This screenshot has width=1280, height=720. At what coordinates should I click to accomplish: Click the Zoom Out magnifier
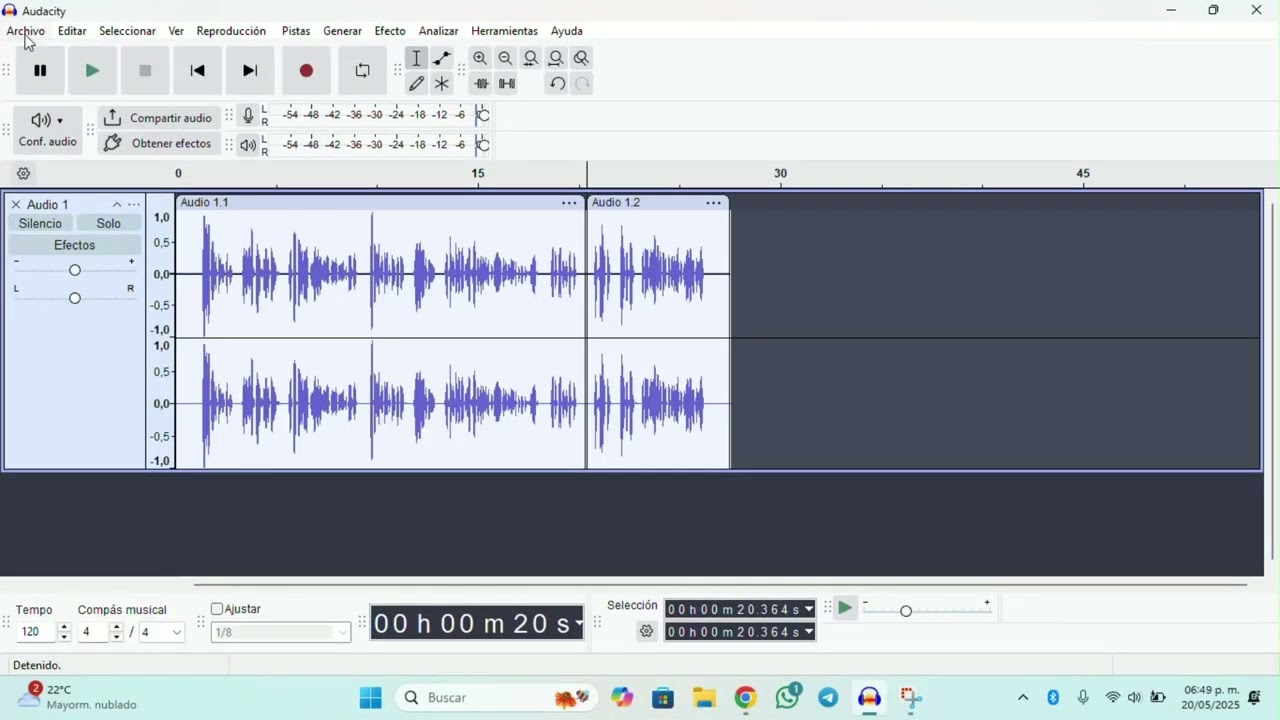tap(505, 58)
